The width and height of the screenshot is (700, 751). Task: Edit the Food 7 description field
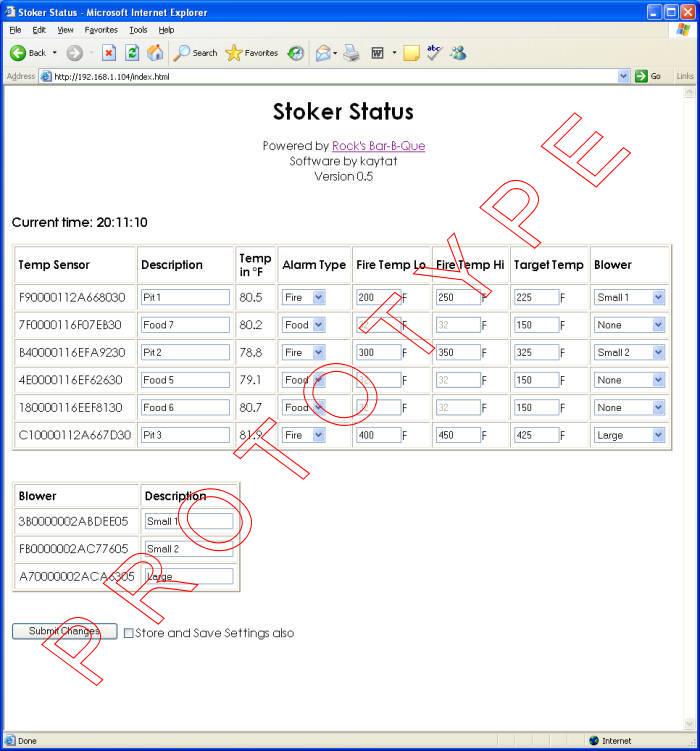tap(185, 325)
